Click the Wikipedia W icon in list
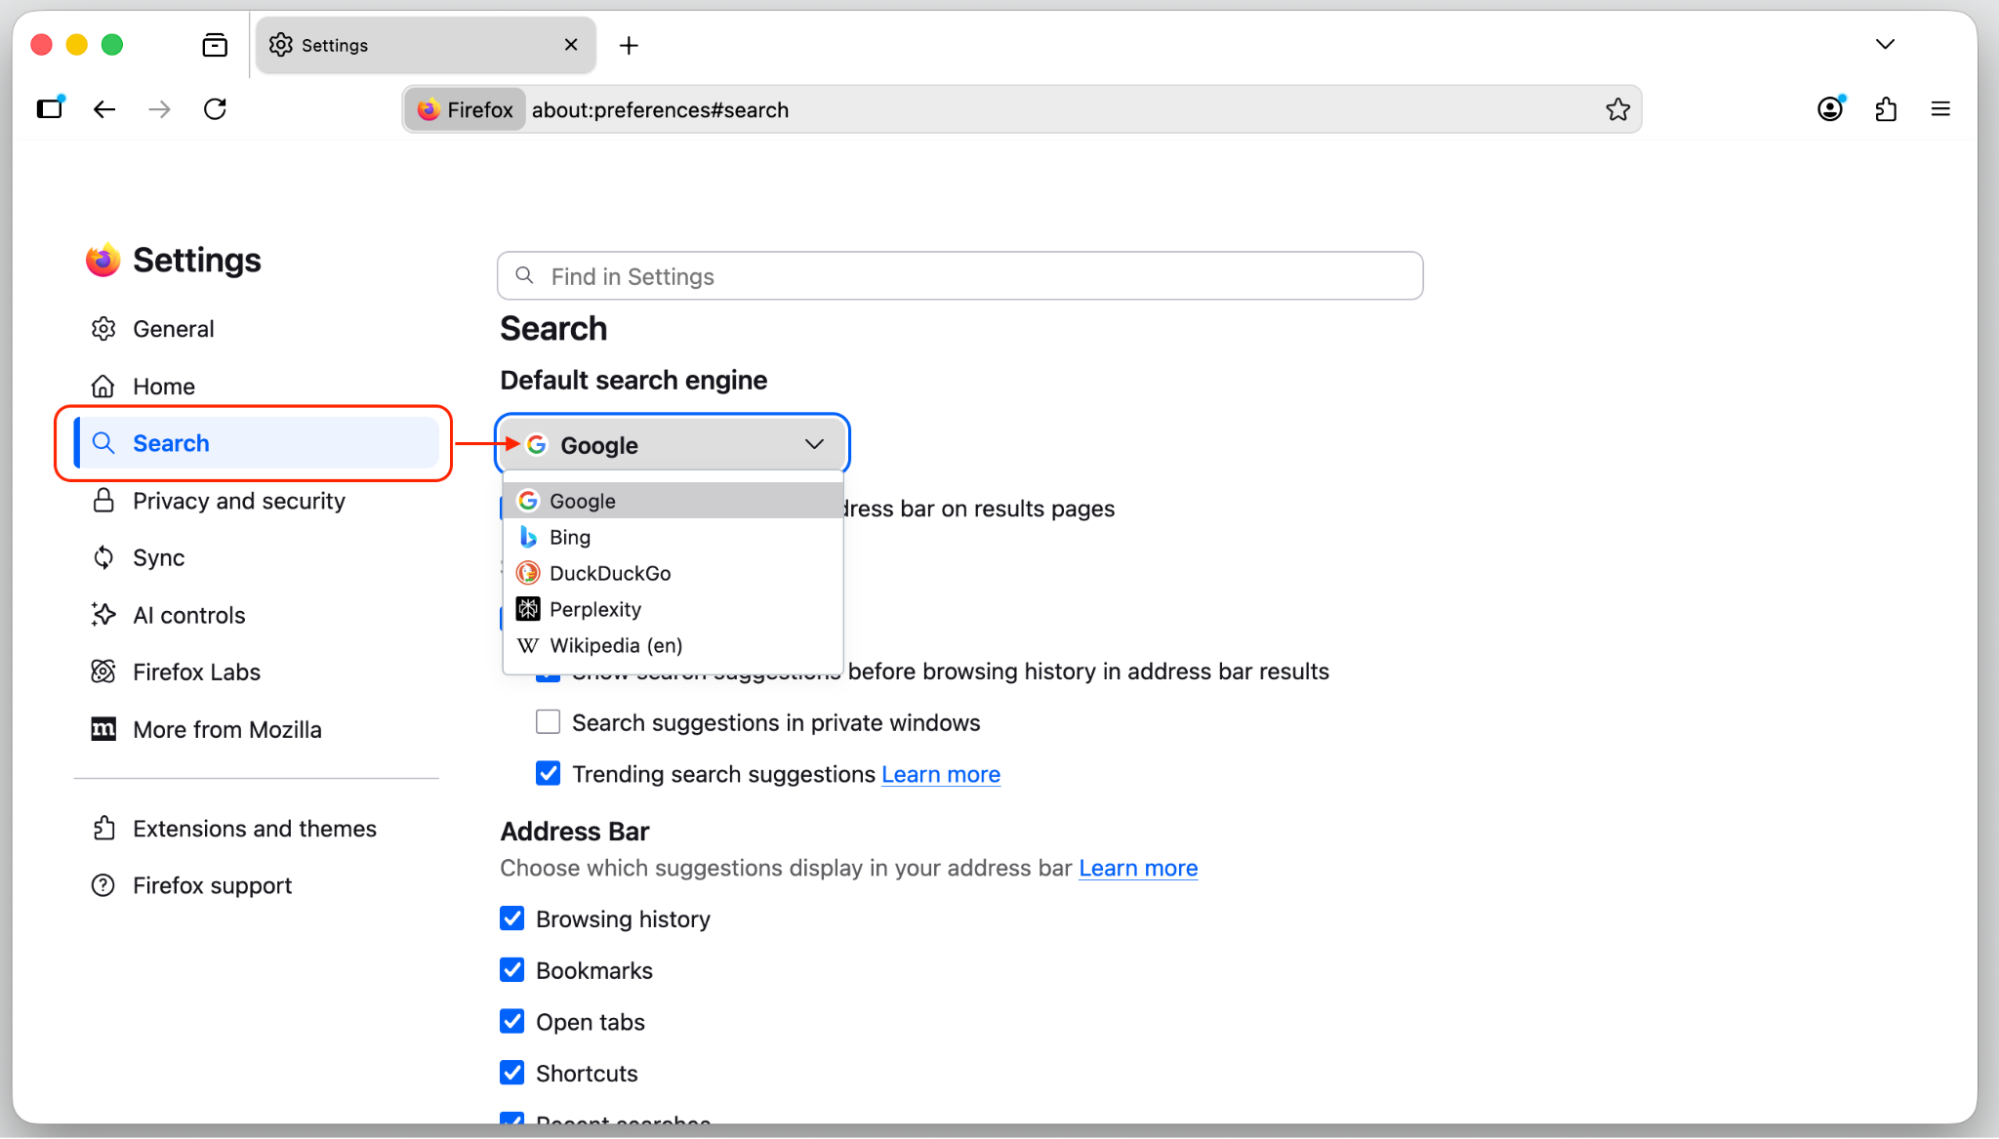Viewport: 1999px width, 1139px height. tap(528, 645)
